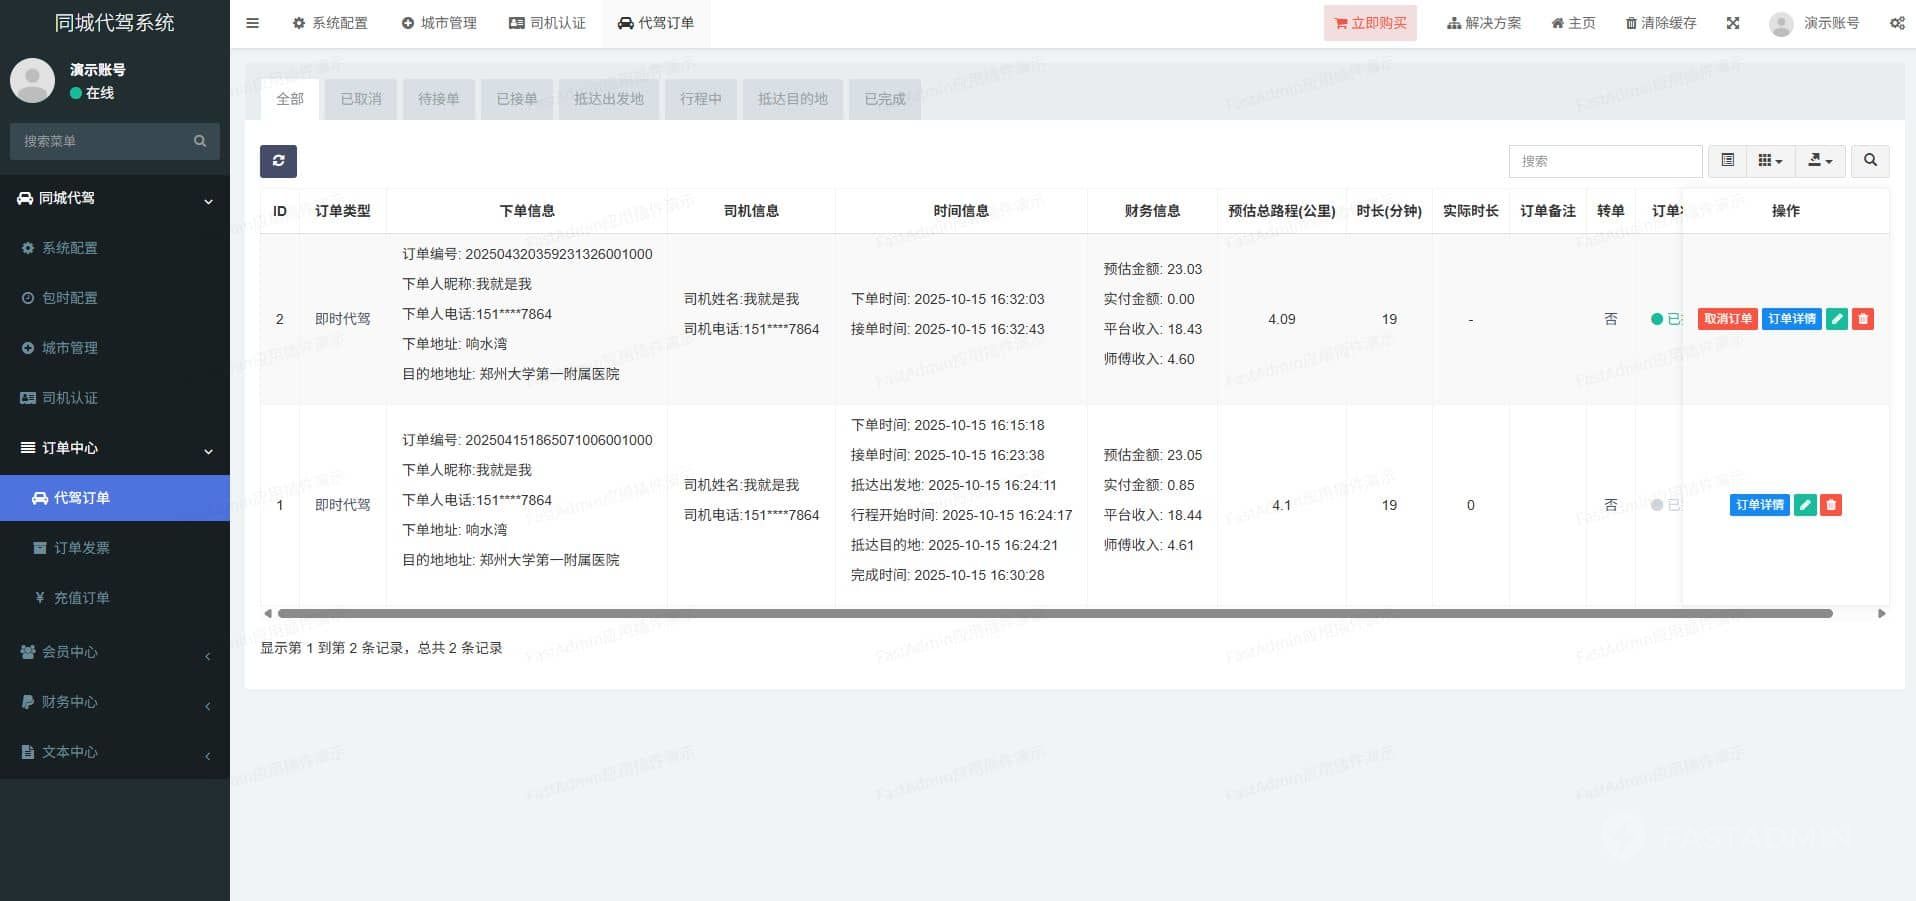Click the refresh table button
Viewport: 1916px width, 901px height.
click(x=278, y=161)
